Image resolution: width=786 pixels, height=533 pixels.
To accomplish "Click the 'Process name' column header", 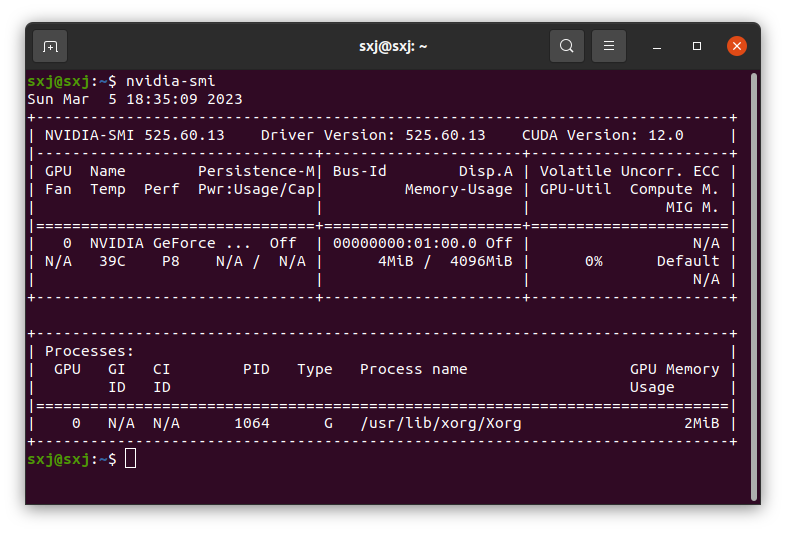I will [x=414, y=370].
